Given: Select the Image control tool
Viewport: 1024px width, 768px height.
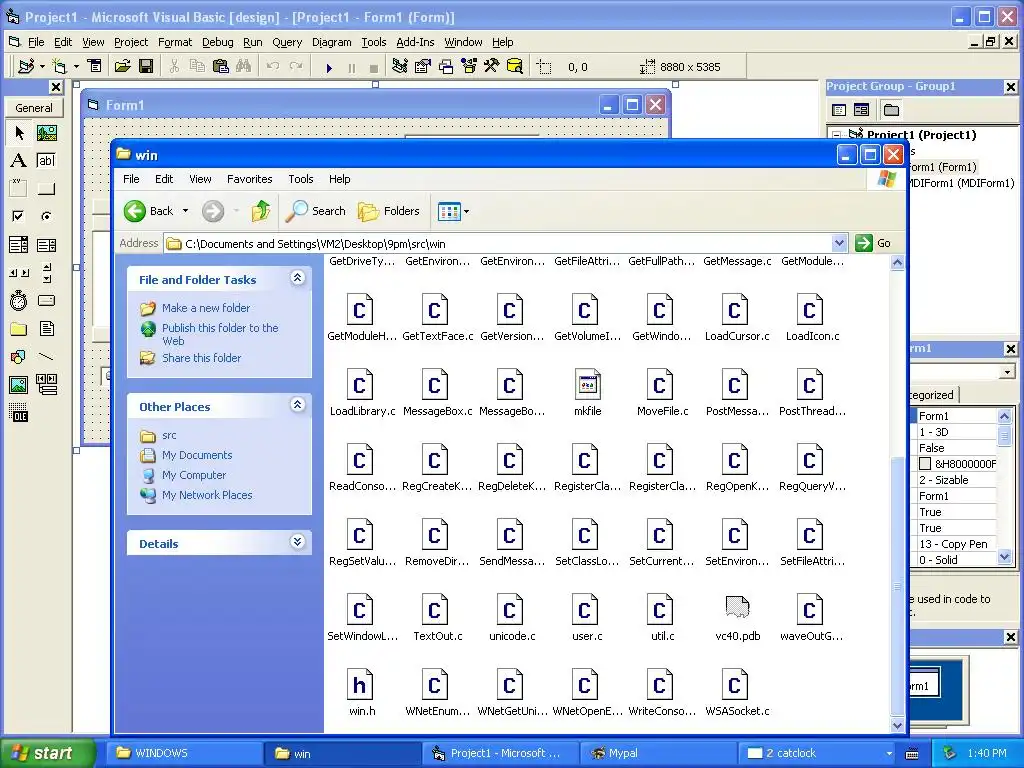Looking at the screenshot, I should tap(19, 385).
